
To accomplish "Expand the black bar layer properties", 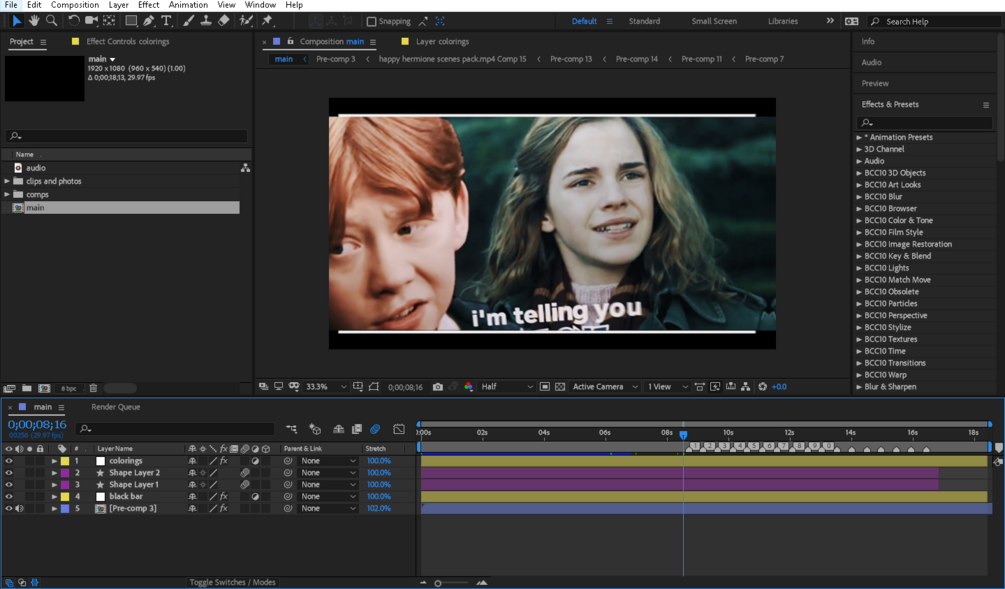I will [x=54, y=497].
